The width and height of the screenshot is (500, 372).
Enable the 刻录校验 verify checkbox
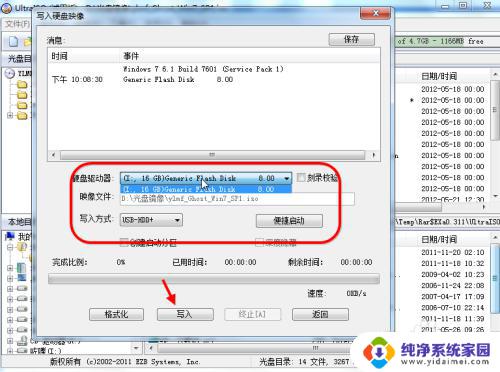[301, 177]
